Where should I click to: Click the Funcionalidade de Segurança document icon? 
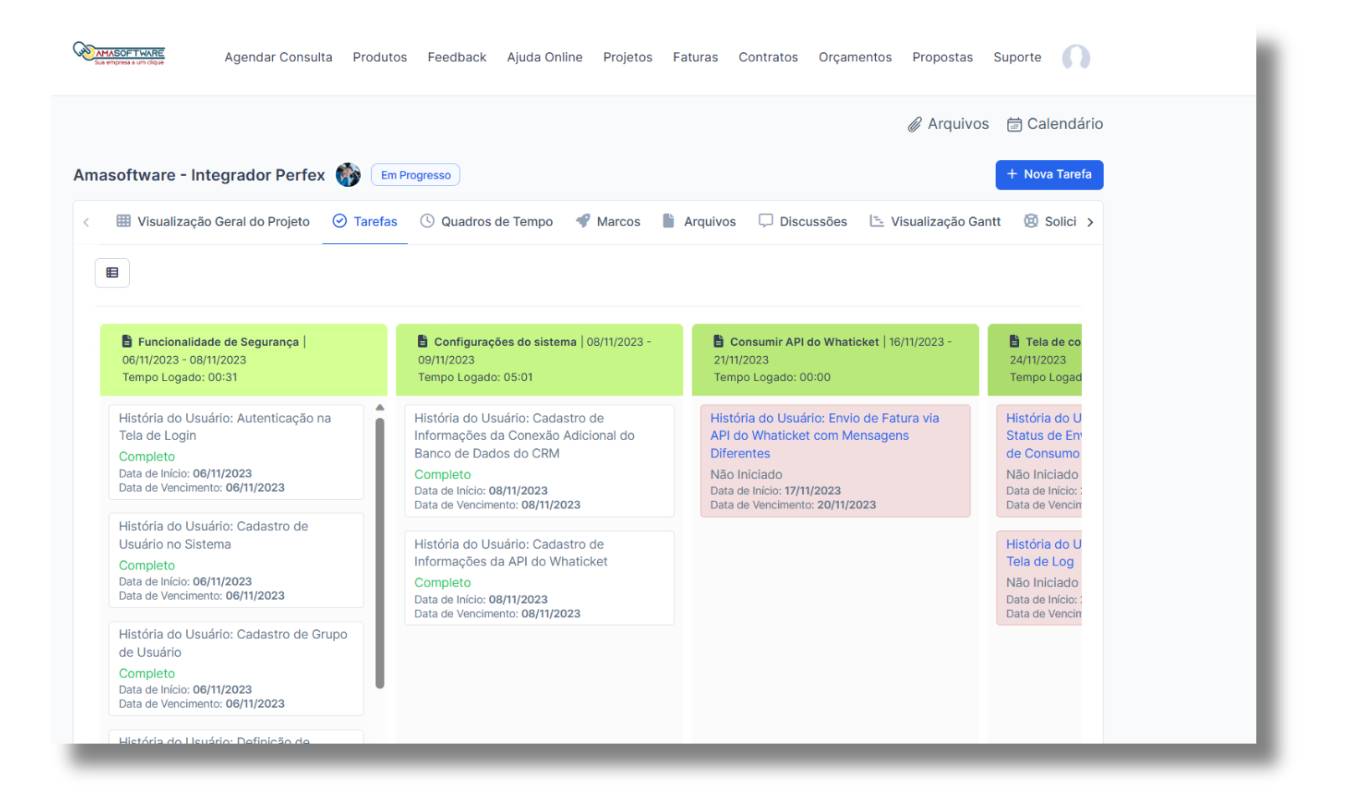pos(127,341)
